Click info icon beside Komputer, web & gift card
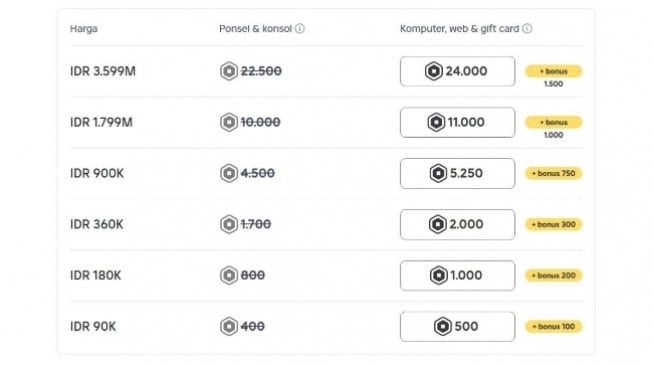The height and width of the screenshot is (366, 653). pos(527,29)
